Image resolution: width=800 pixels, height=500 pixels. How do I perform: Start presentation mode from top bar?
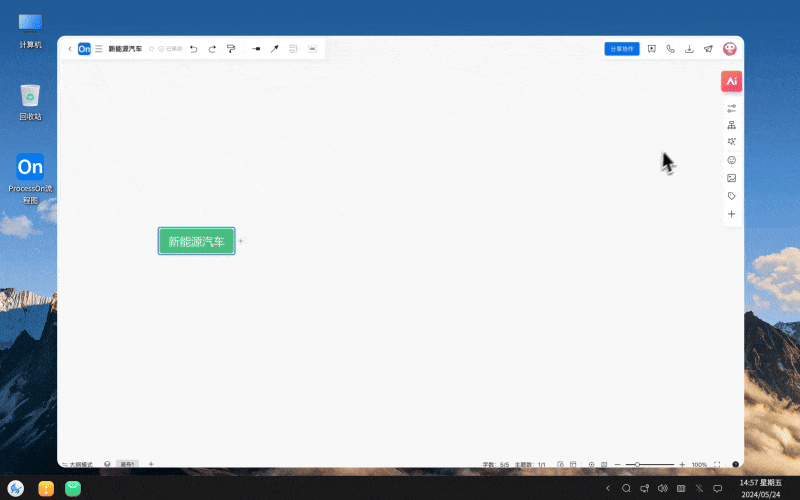tap(651, 48)
